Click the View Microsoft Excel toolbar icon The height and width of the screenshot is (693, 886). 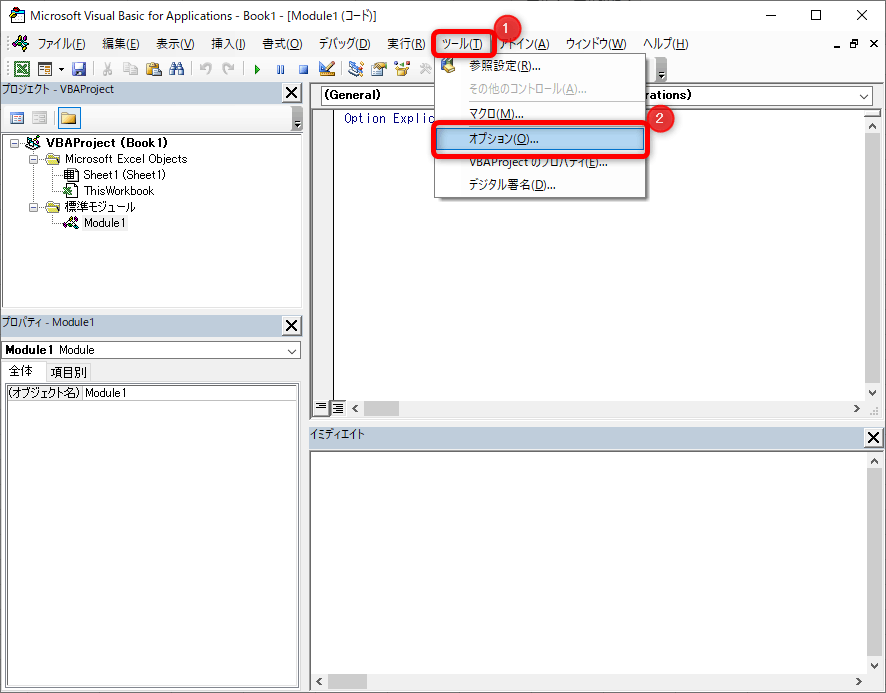click(22, 69)
